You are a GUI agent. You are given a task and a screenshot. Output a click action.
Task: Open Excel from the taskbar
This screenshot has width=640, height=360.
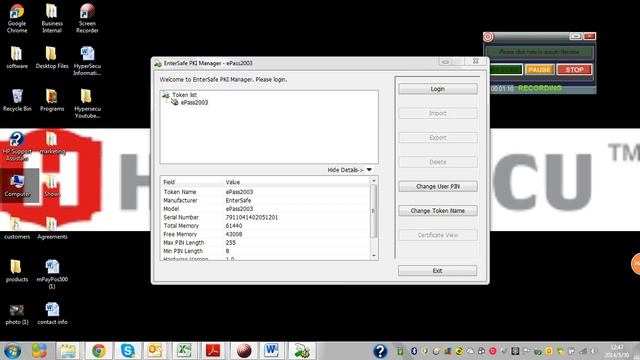click(184, 351)
